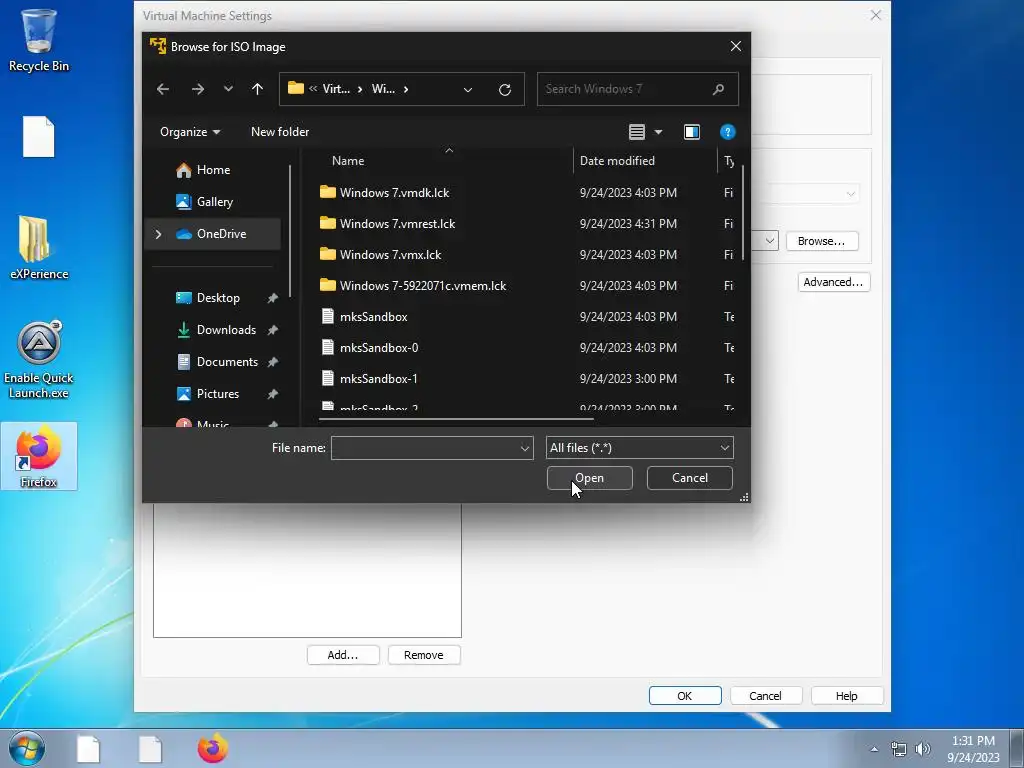Create a New folder
This screenshot has width=1024, height=768.
pyautogui.click(x=280, y=132)
